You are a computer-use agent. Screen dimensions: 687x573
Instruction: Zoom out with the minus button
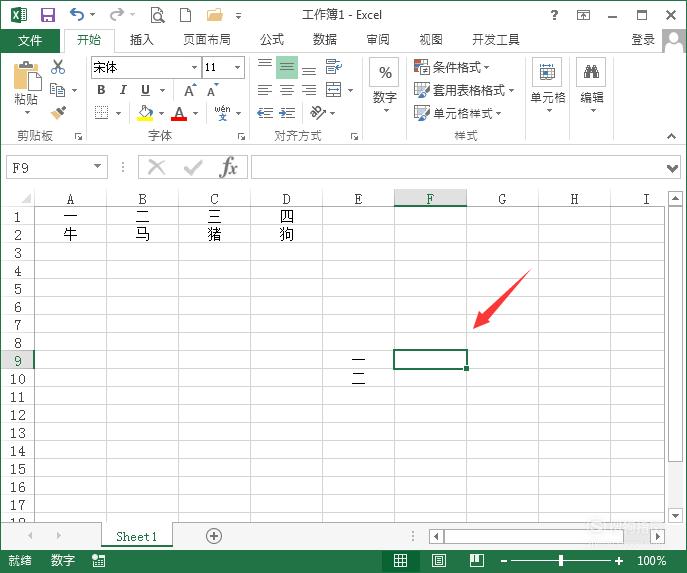click(x=504, y=560)
